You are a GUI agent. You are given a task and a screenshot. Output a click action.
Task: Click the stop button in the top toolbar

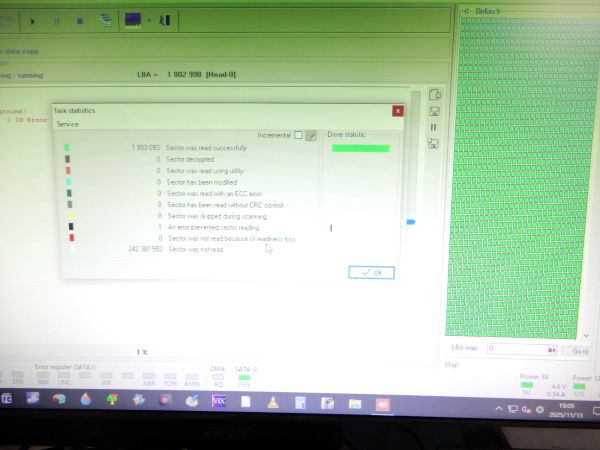click(x=78, y=20)
